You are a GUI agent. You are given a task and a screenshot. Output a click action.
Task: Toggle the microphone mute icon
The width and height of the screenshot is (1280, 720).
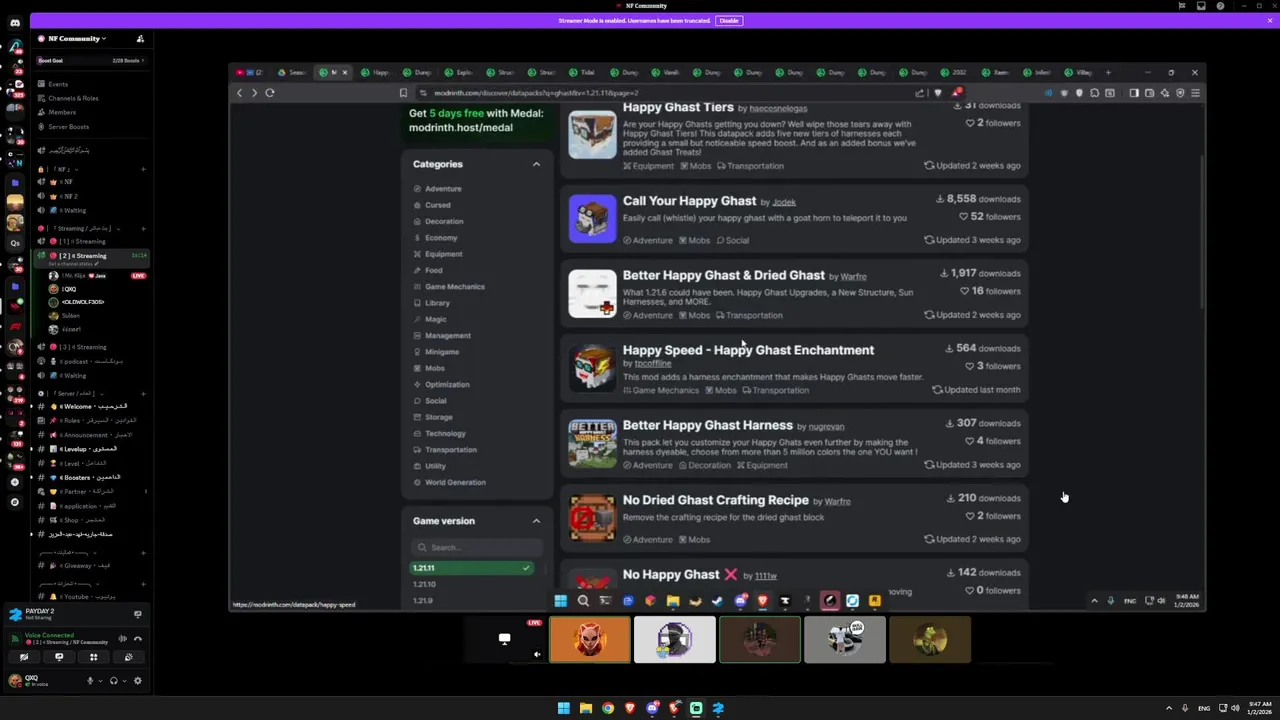point(90,681)
